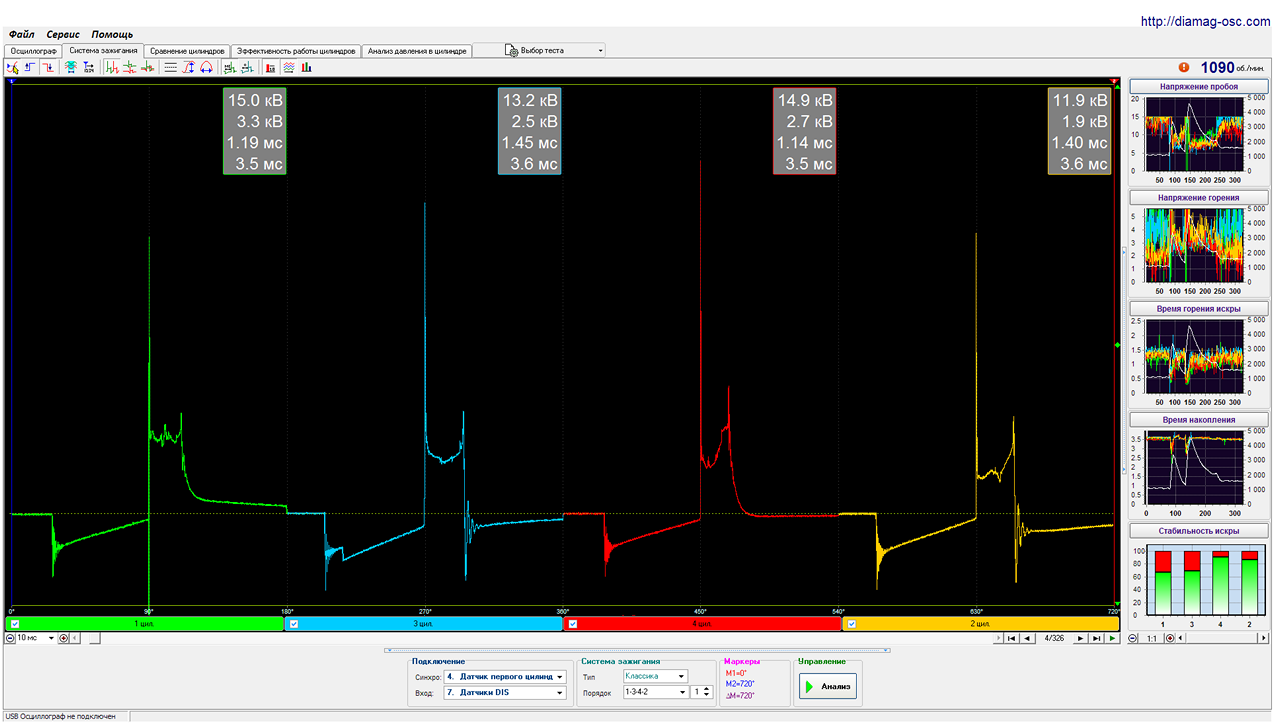The height and width of the screenshot is (725, 1280).
Task: Open the Сервис menu
Action: pos(63,34)
